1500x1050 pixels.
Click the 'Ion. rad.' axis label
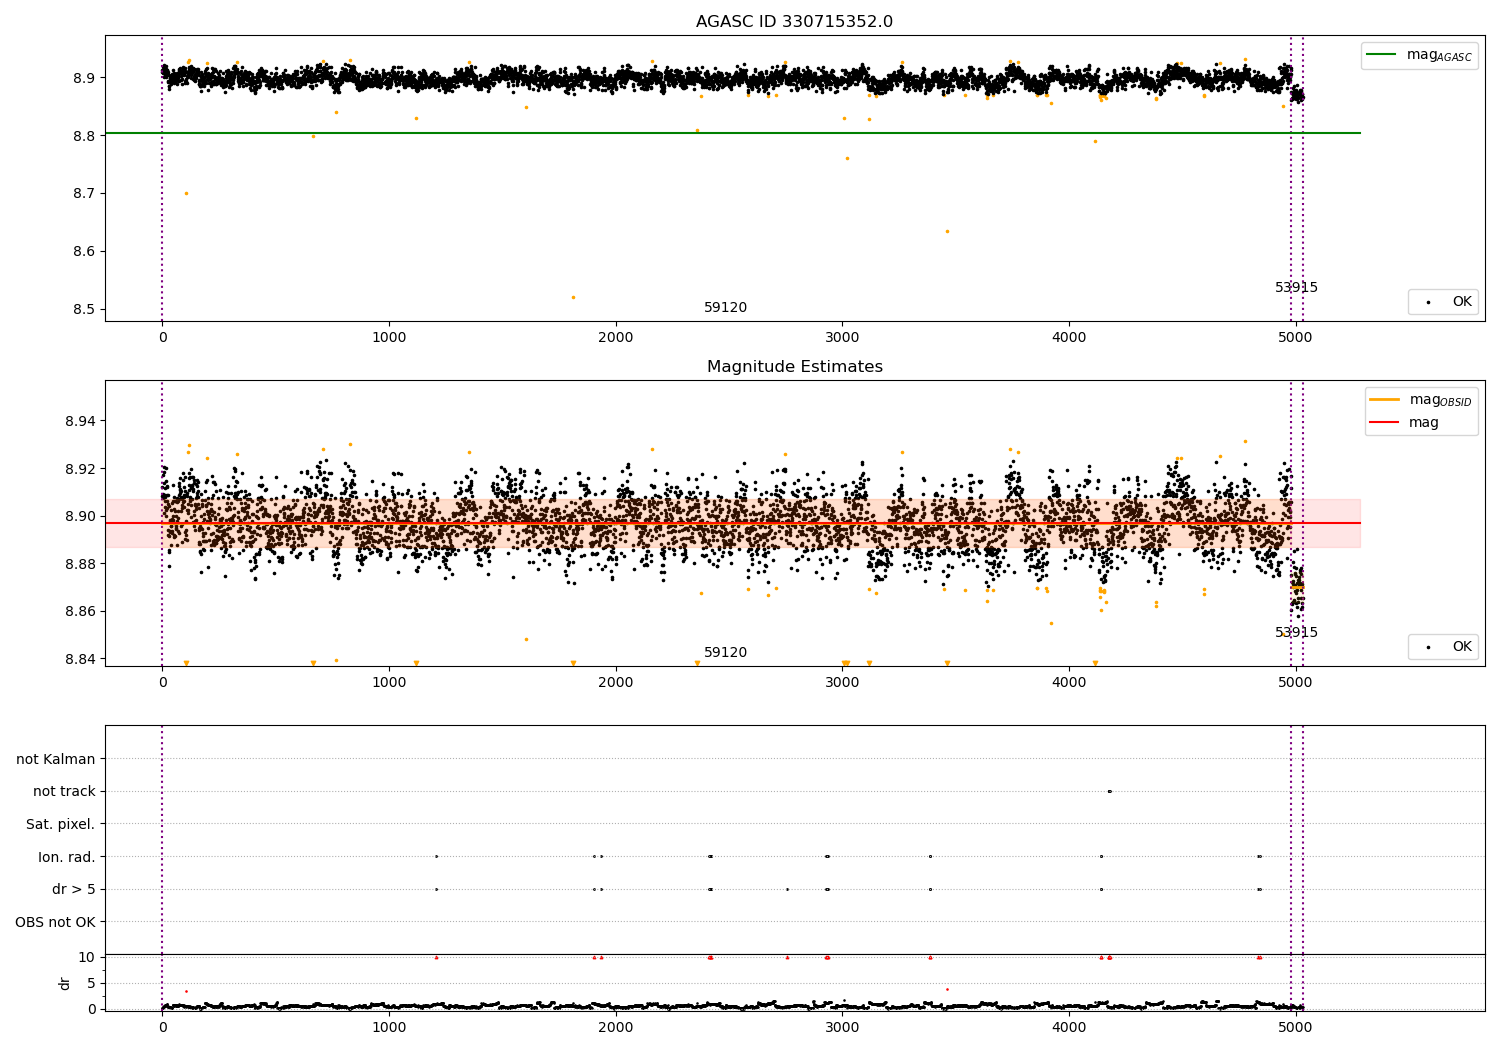click(x=67, y=857)
